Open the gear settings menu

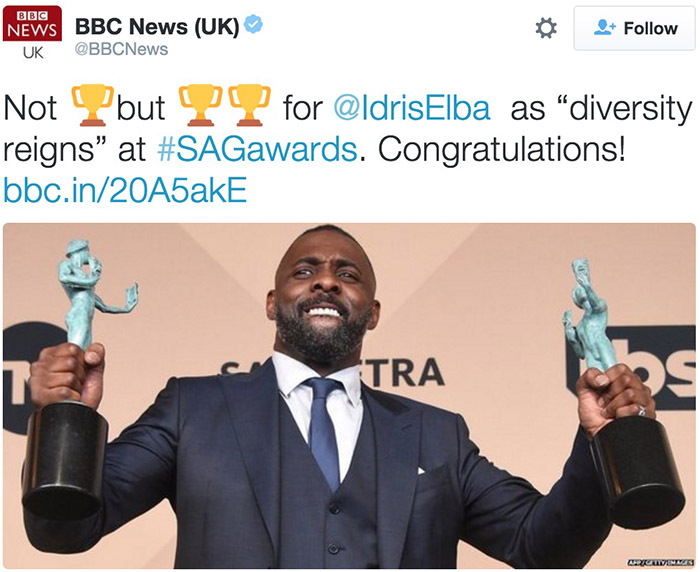coord(546,28)
